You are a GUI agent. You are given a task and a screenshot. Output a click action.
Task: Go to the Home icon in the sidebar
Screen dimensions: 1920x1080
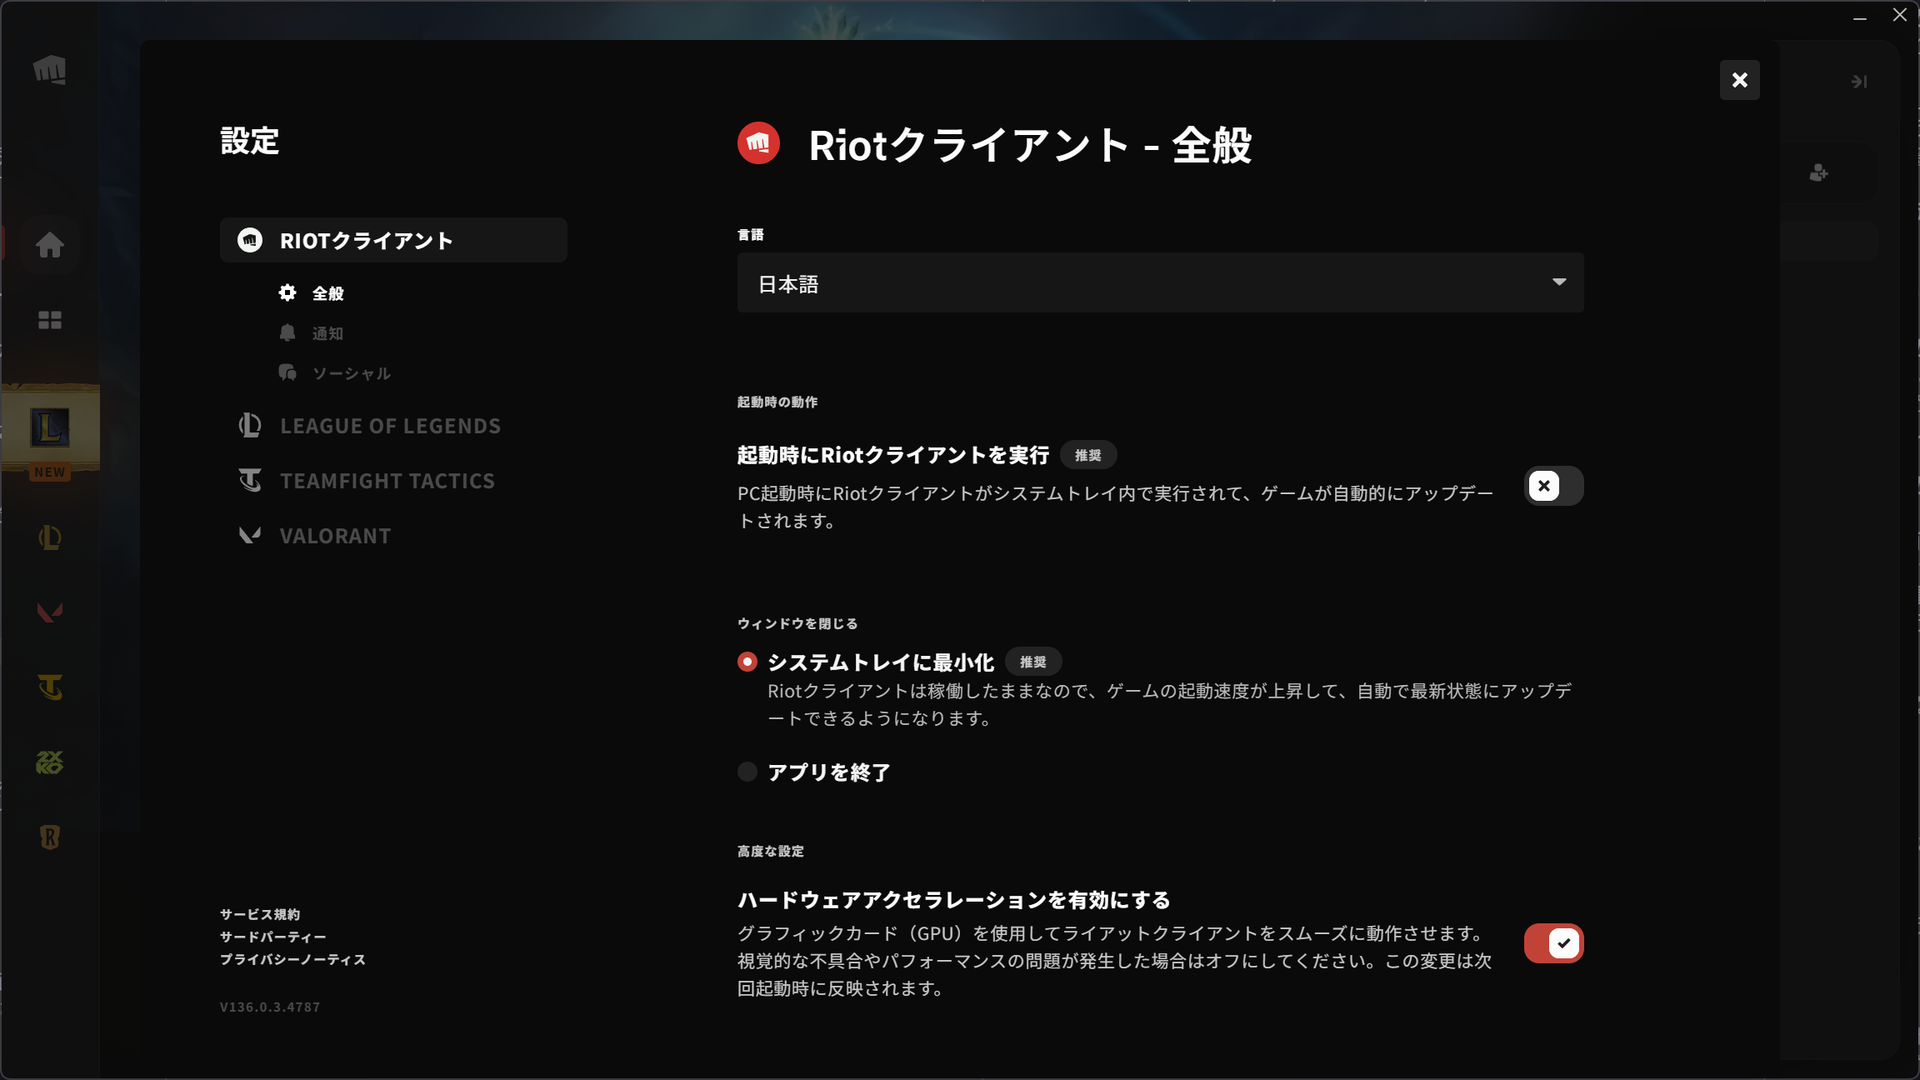49,245
